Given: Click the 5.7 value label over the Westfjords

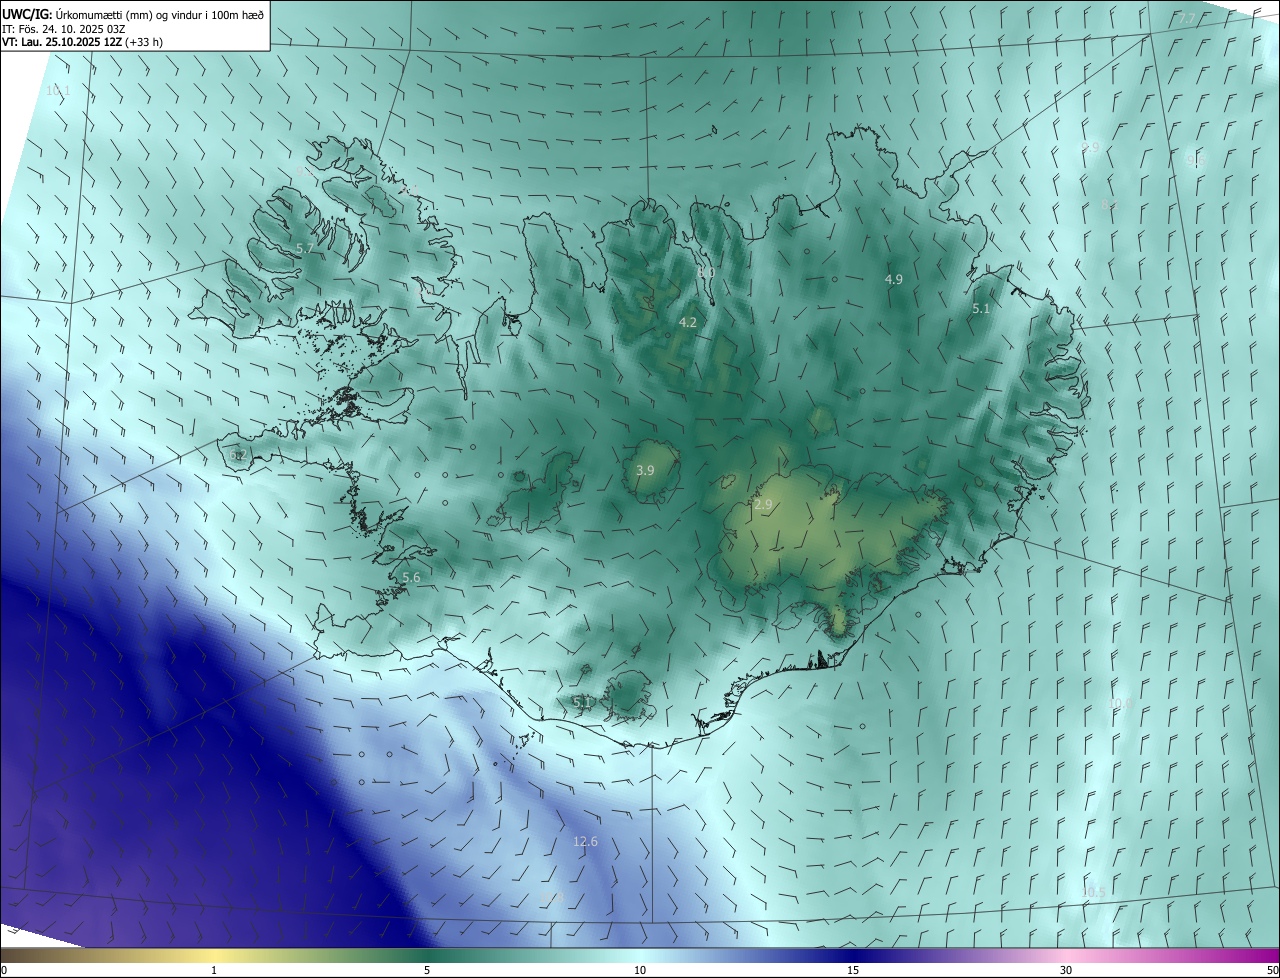Looking at the screenshot, I should pyautogui.click(x=306, y=248).
